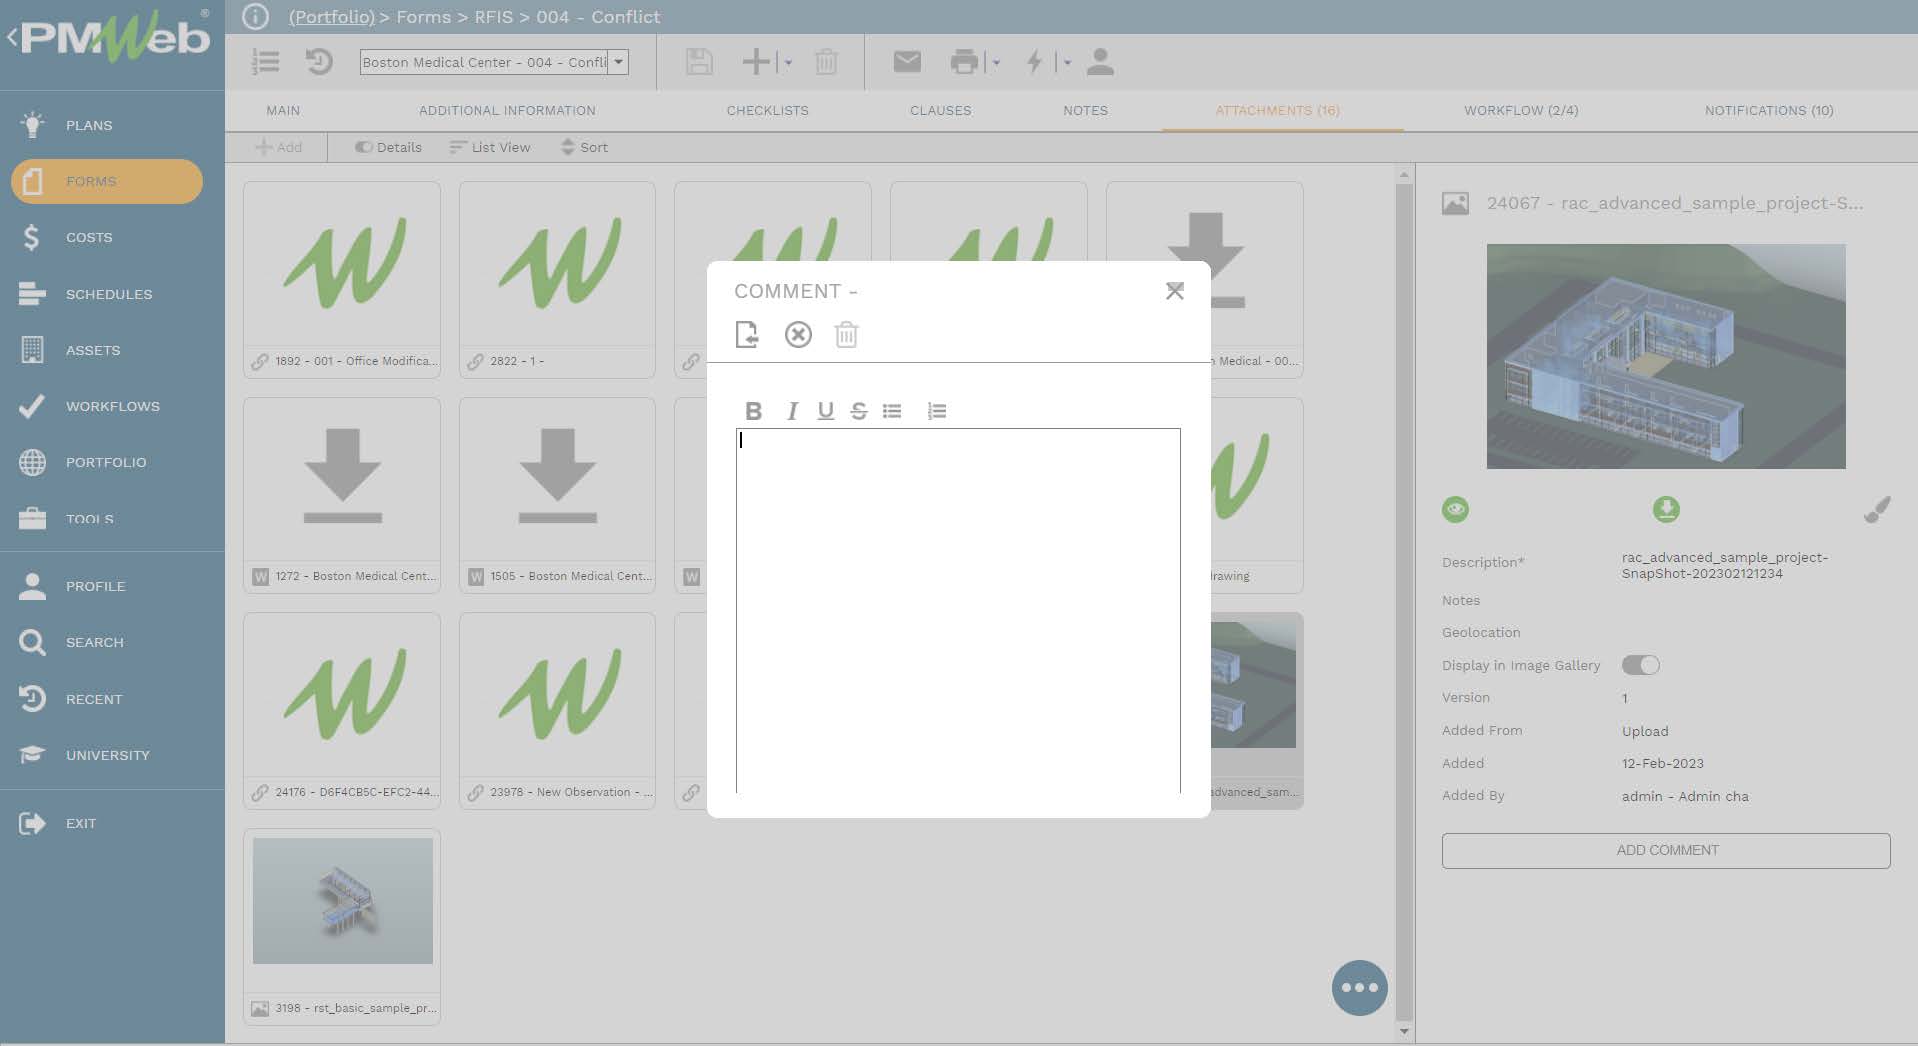
Task: Switch to NOTIFICATIONS (10) tab
Action: (1769, 110)
